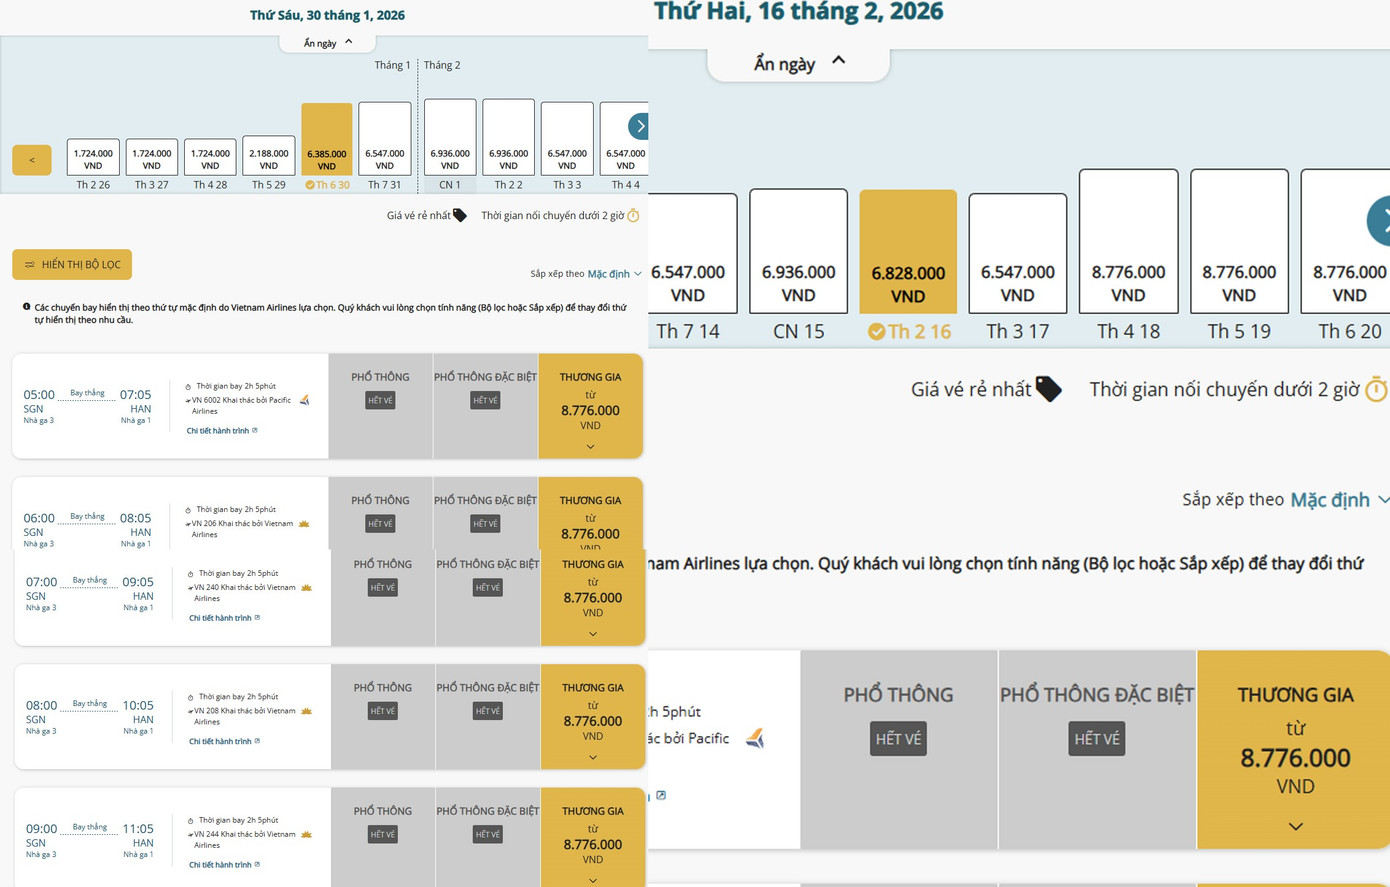
Task: Expand Thương Gia fares for the 05:00 flight
Action: click(x=590, y=446)
